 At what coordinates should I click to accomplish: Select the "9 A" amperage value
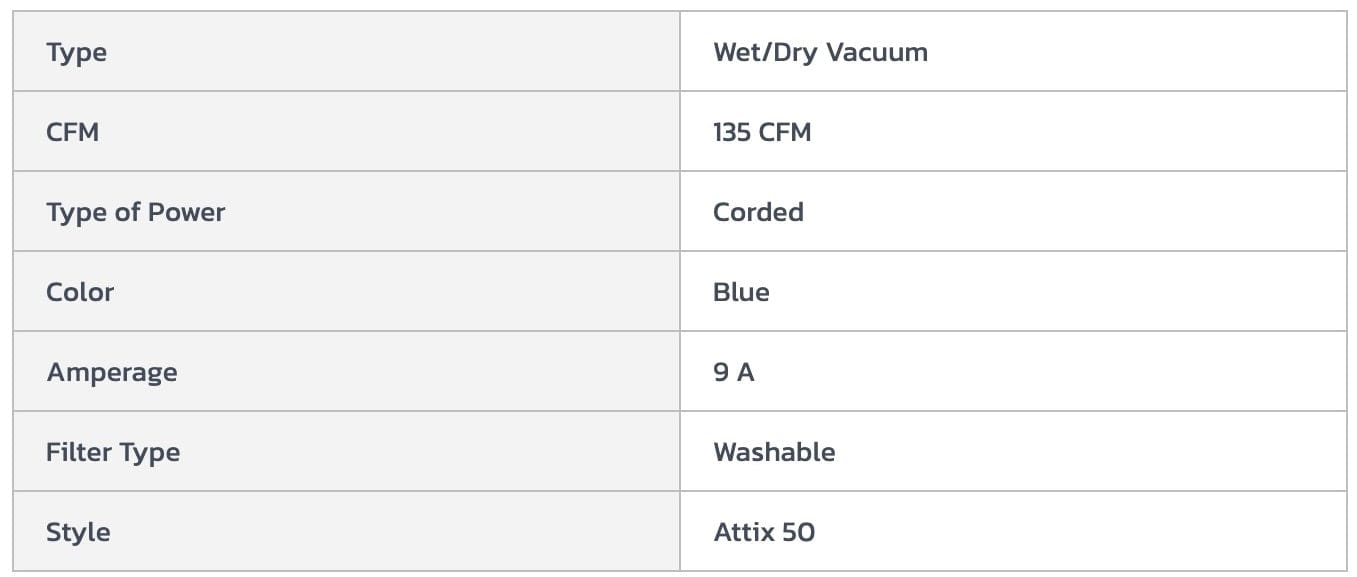(733, 372)
